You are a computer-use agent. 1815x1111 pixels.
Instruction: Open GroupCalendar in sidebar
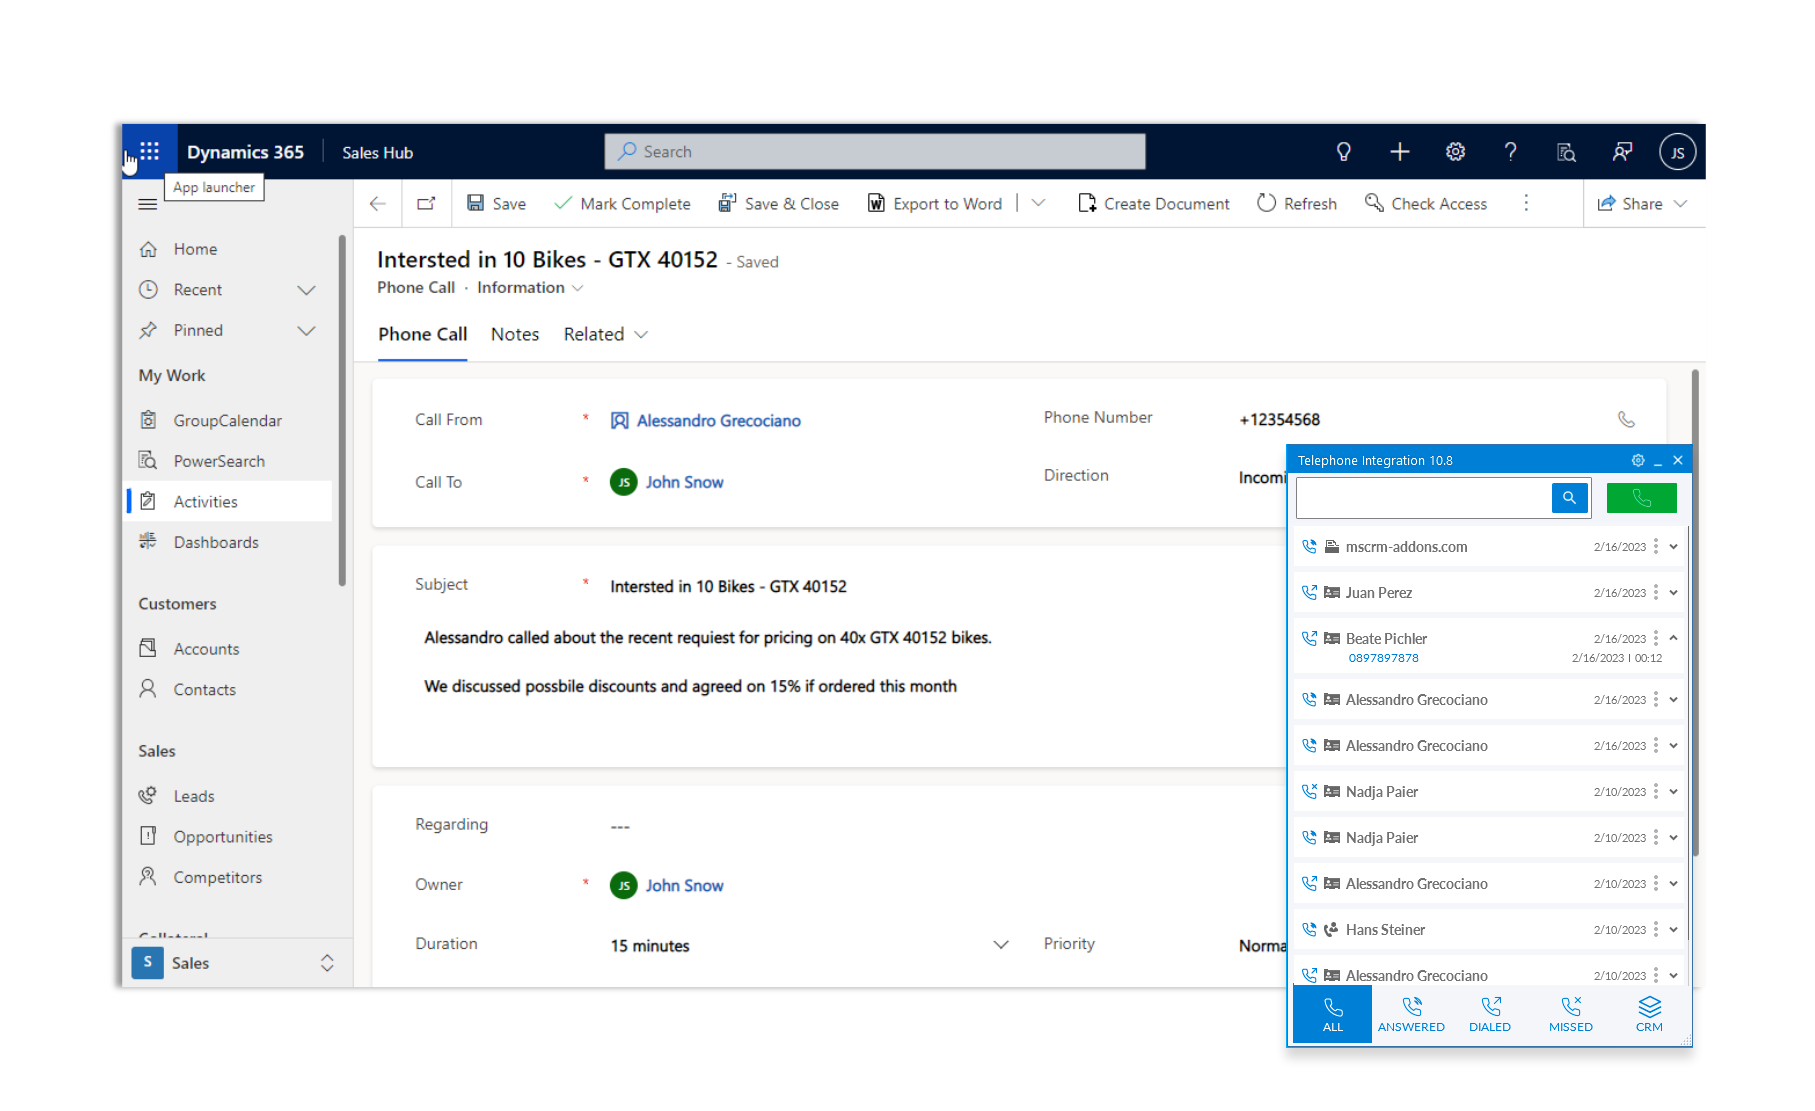(x=229, y=421)
